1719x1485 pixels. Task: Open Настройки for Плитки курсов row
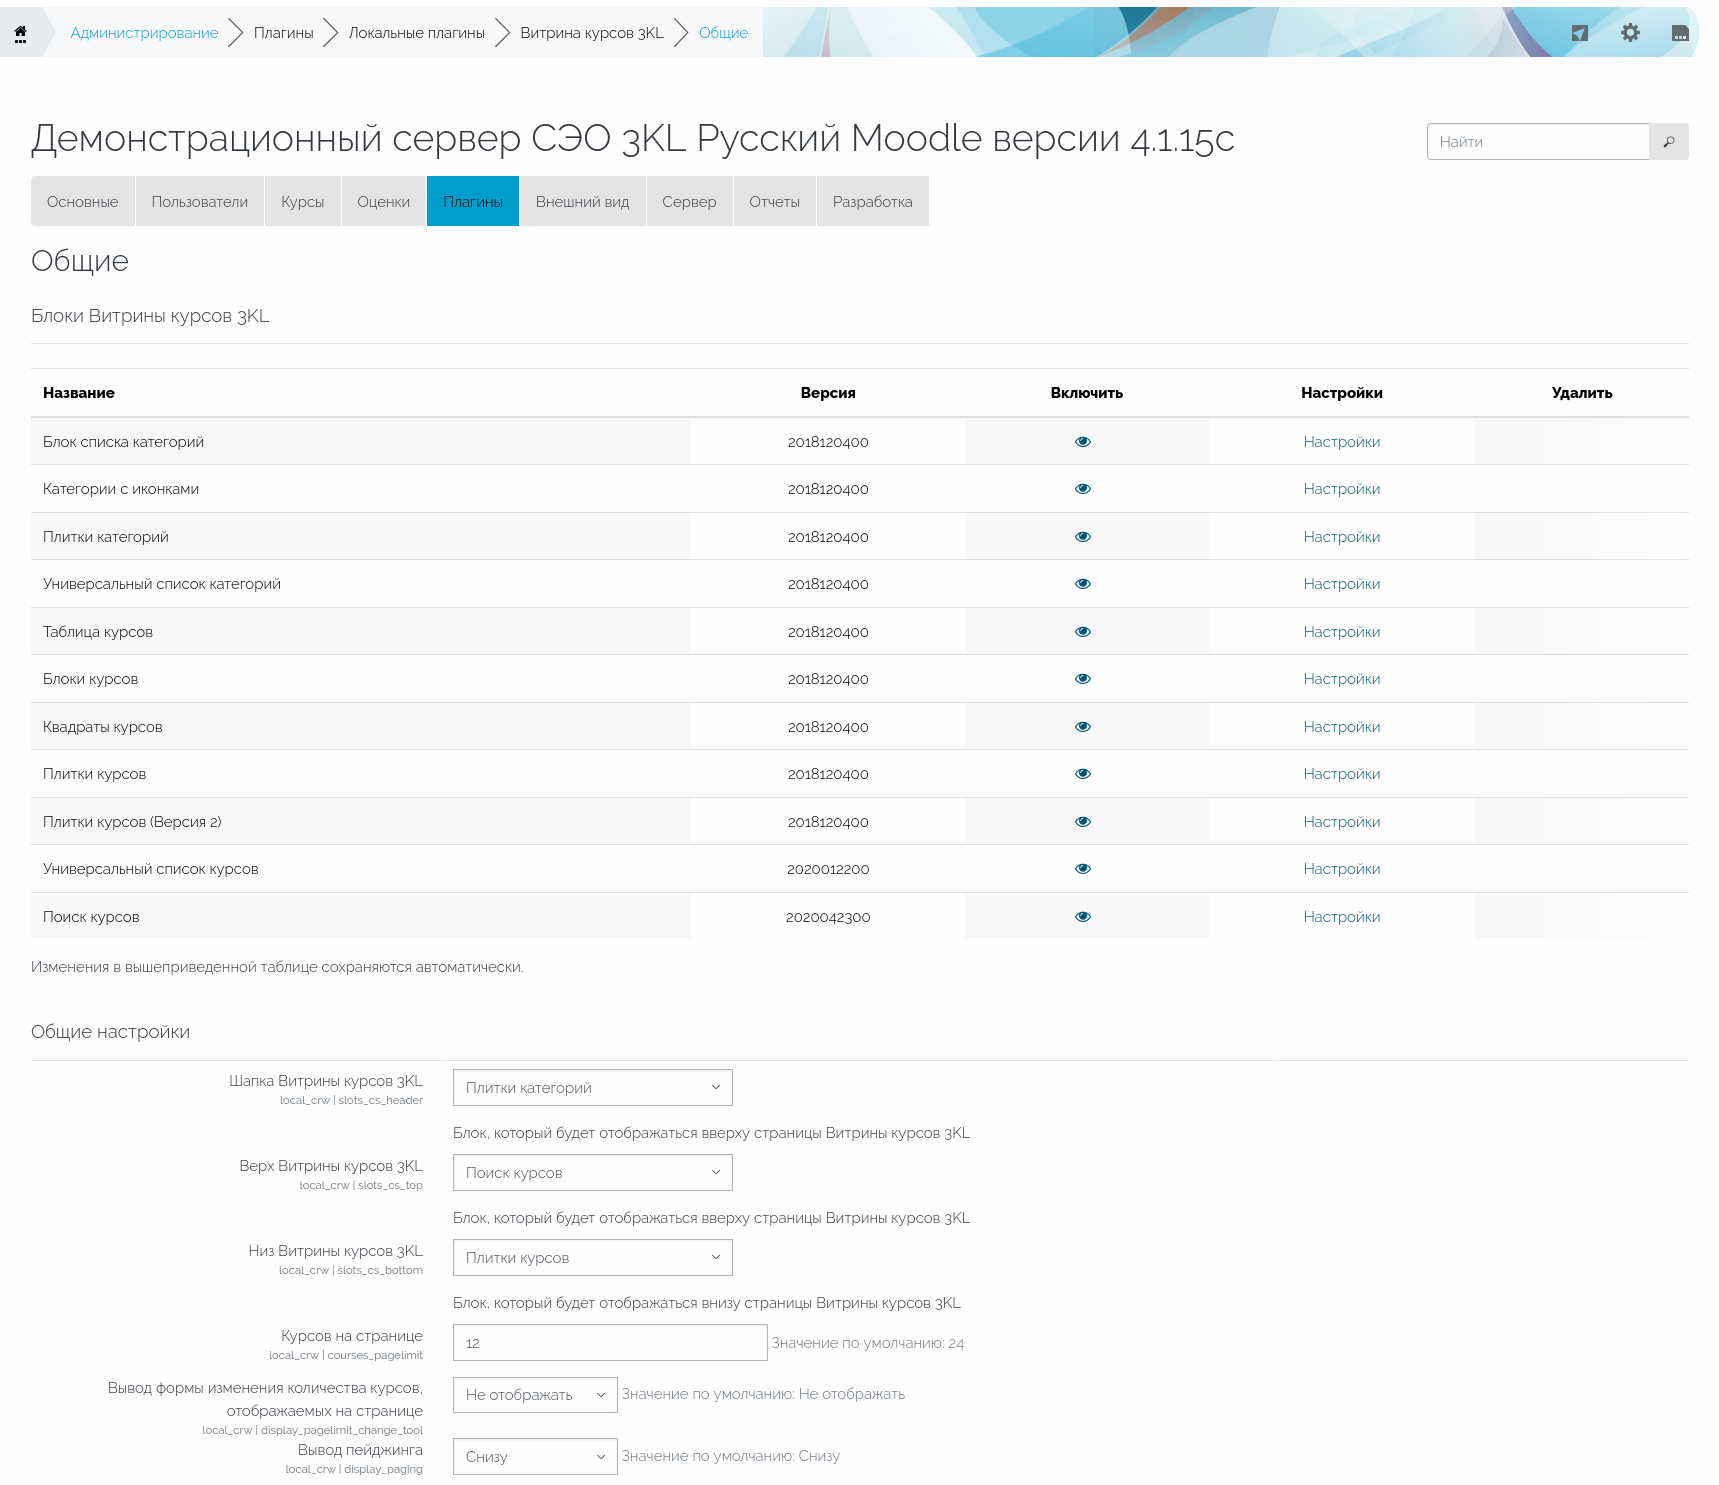pos(1342,774)
